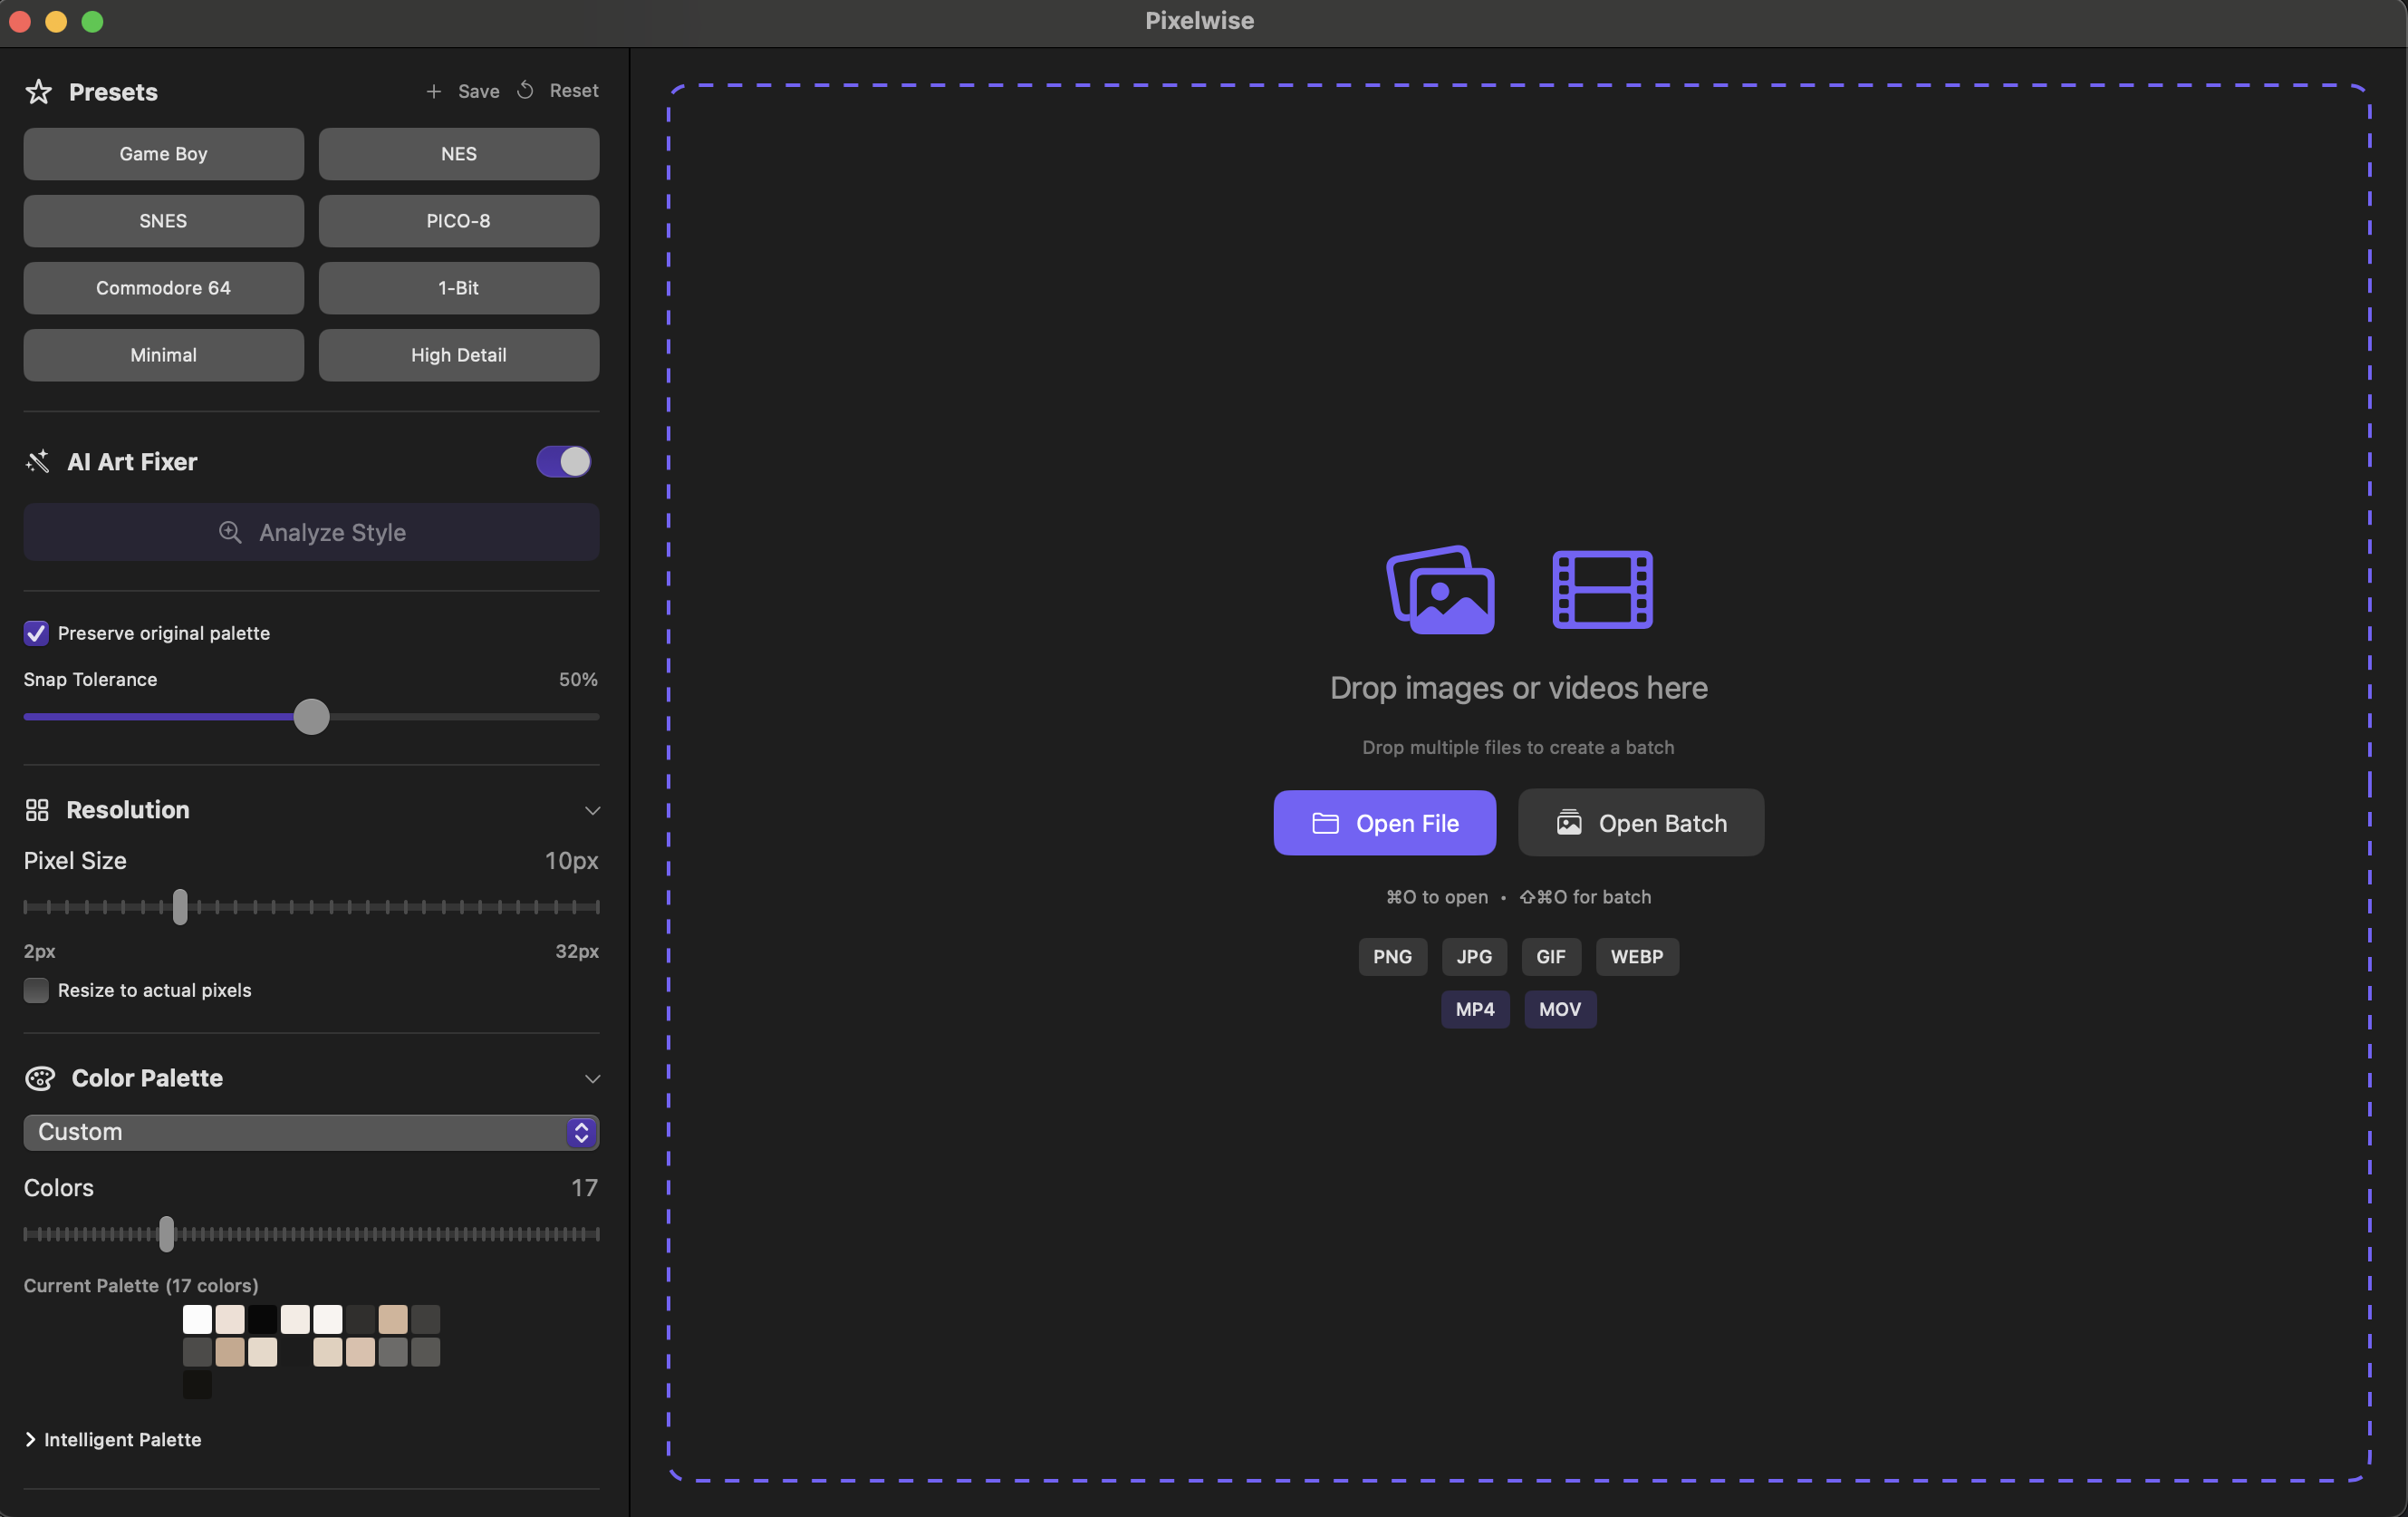
Task: Click the circular arrow Reset icon
Action: pyautogui.click(x=525, y=90)
